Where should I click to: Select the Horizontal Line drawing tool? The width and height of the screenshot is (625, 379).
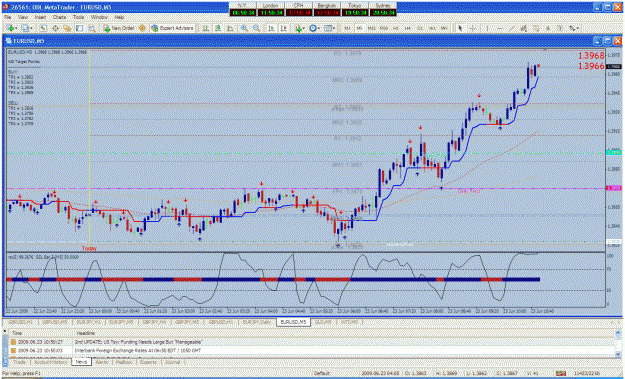pyautogui.click(x=499, y=28)
